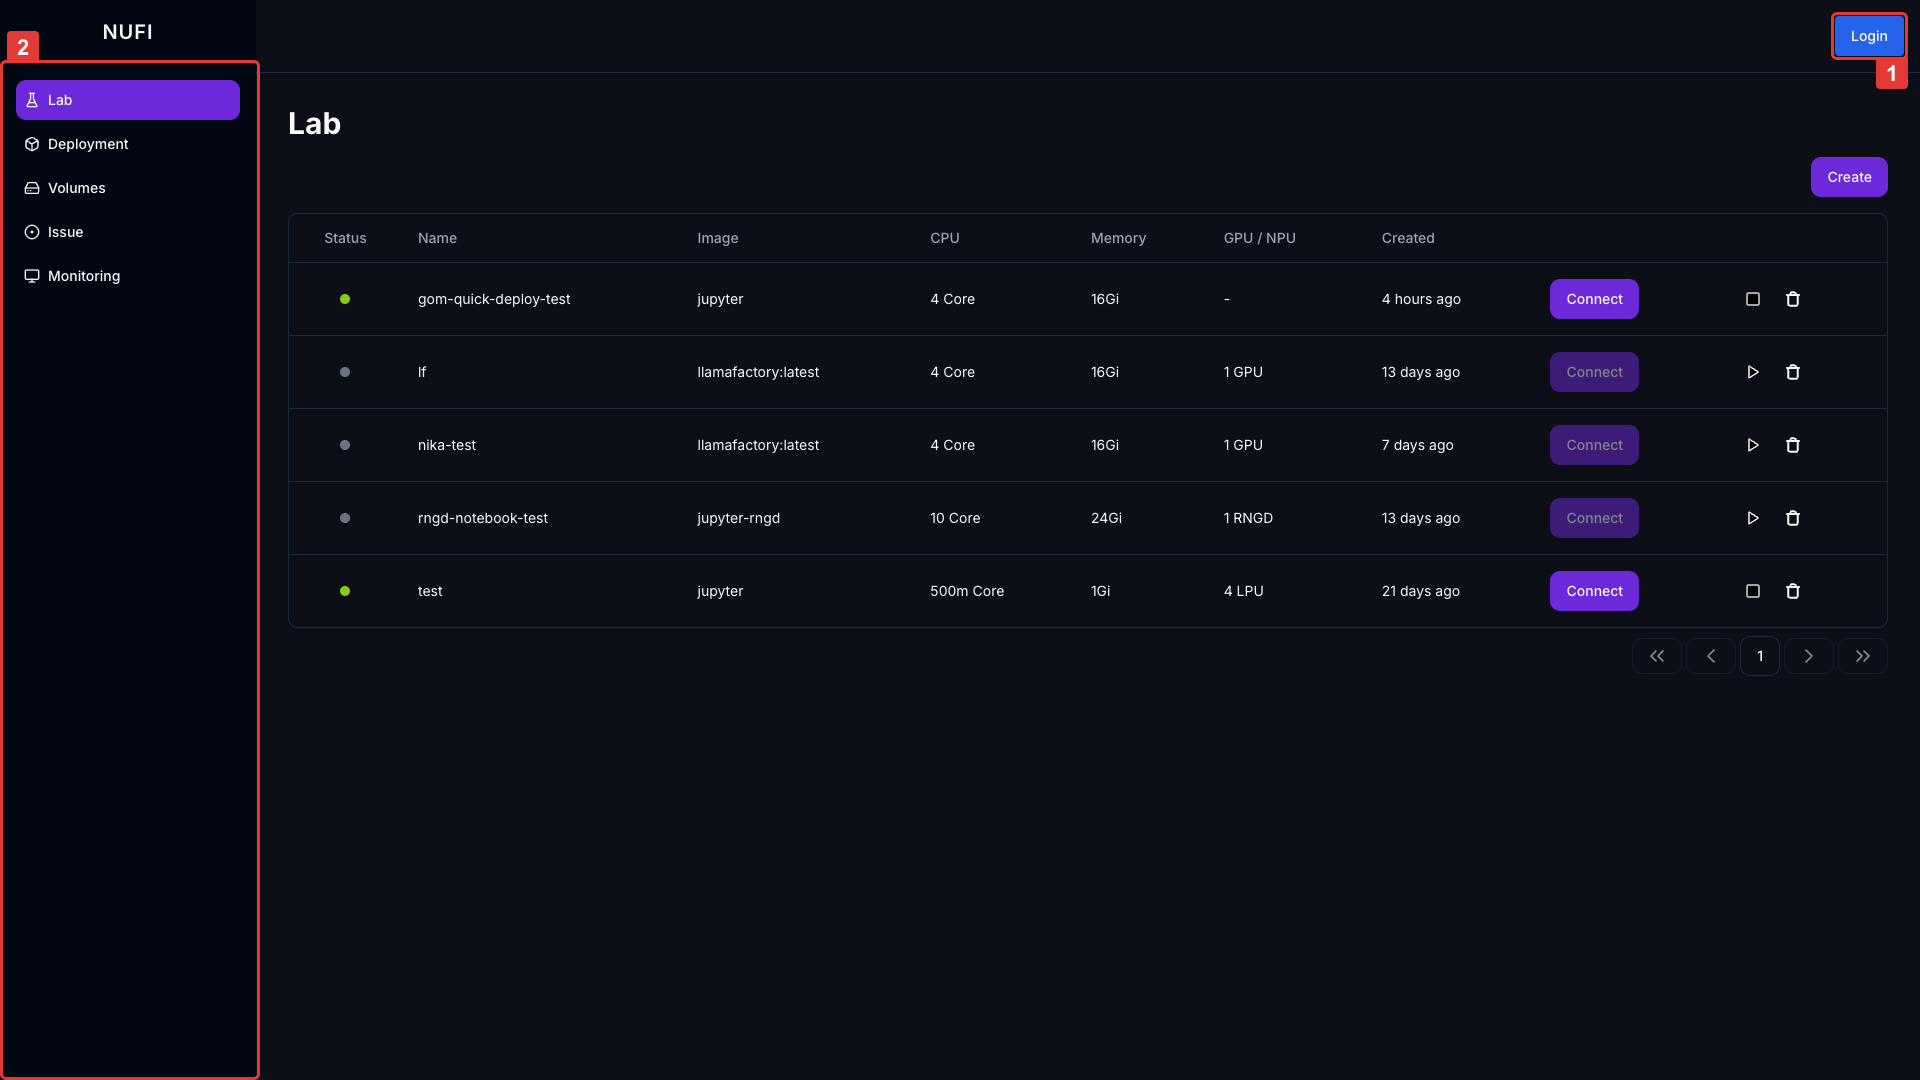The image size is (1920, 1080).
Task: Click the trash icon for test lab
Action: tap(1792, 591)
